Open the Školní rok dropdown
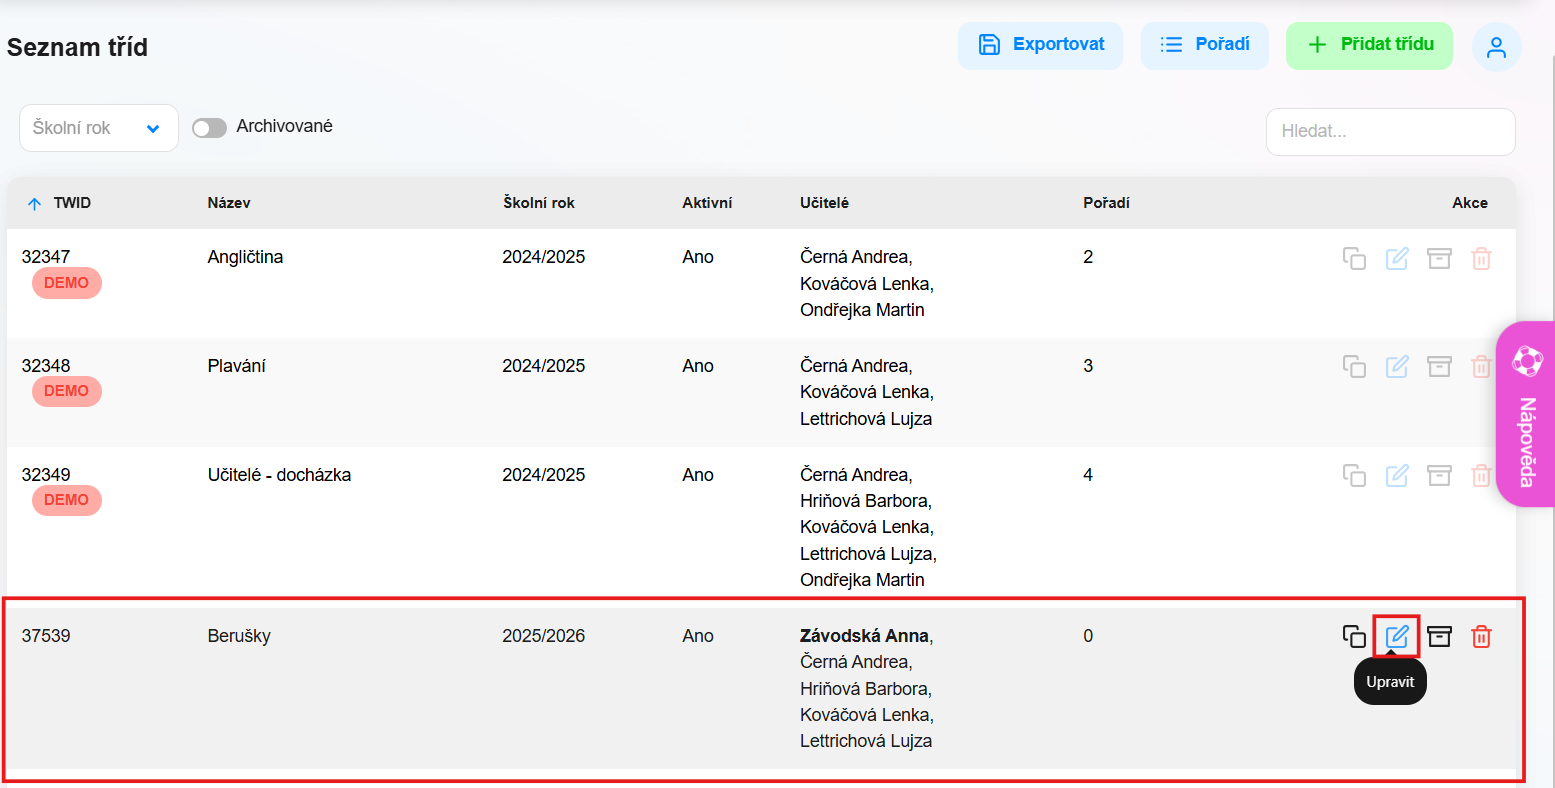Viewport: 1555px width, 788px height. [98, 128]
